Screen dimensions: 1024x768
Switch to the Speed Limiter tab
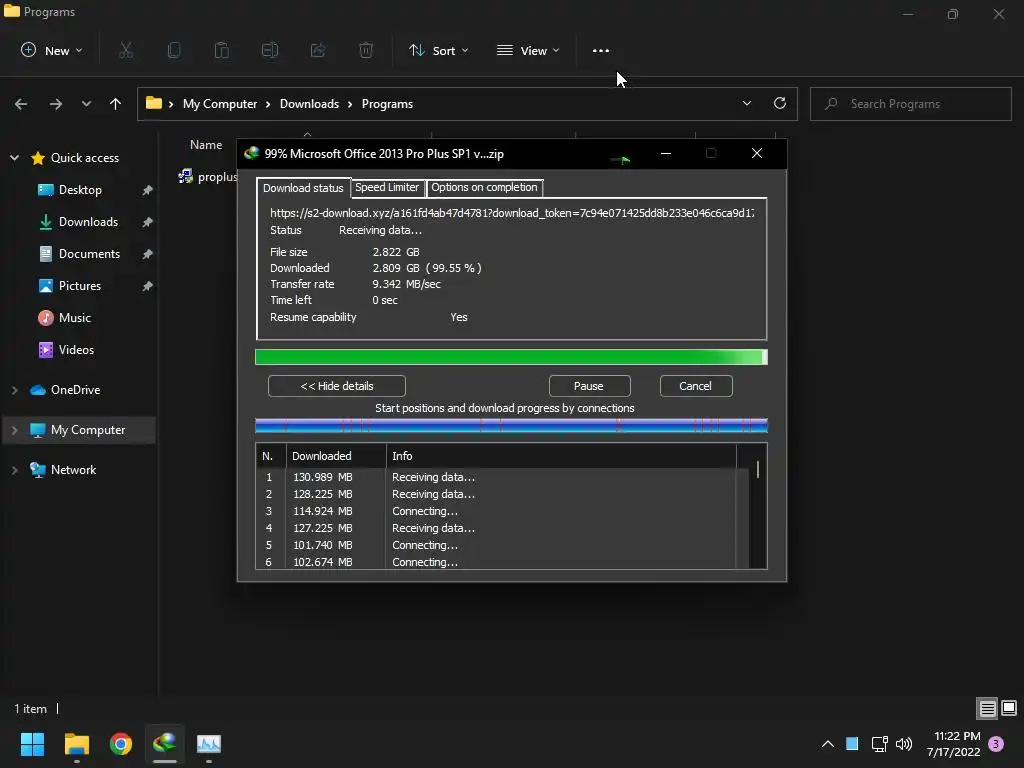[x=387, y=187]
